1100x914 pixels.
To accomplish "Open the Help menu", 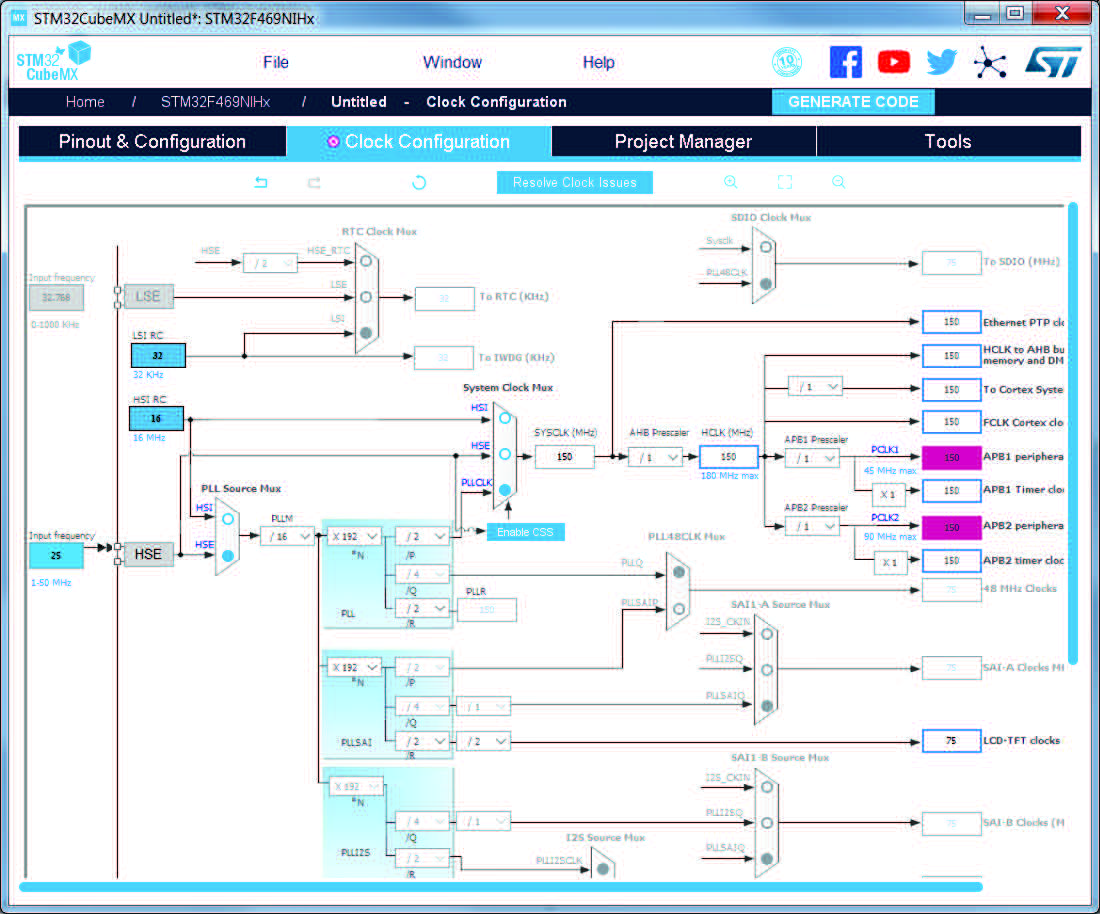I will (598, 62).
